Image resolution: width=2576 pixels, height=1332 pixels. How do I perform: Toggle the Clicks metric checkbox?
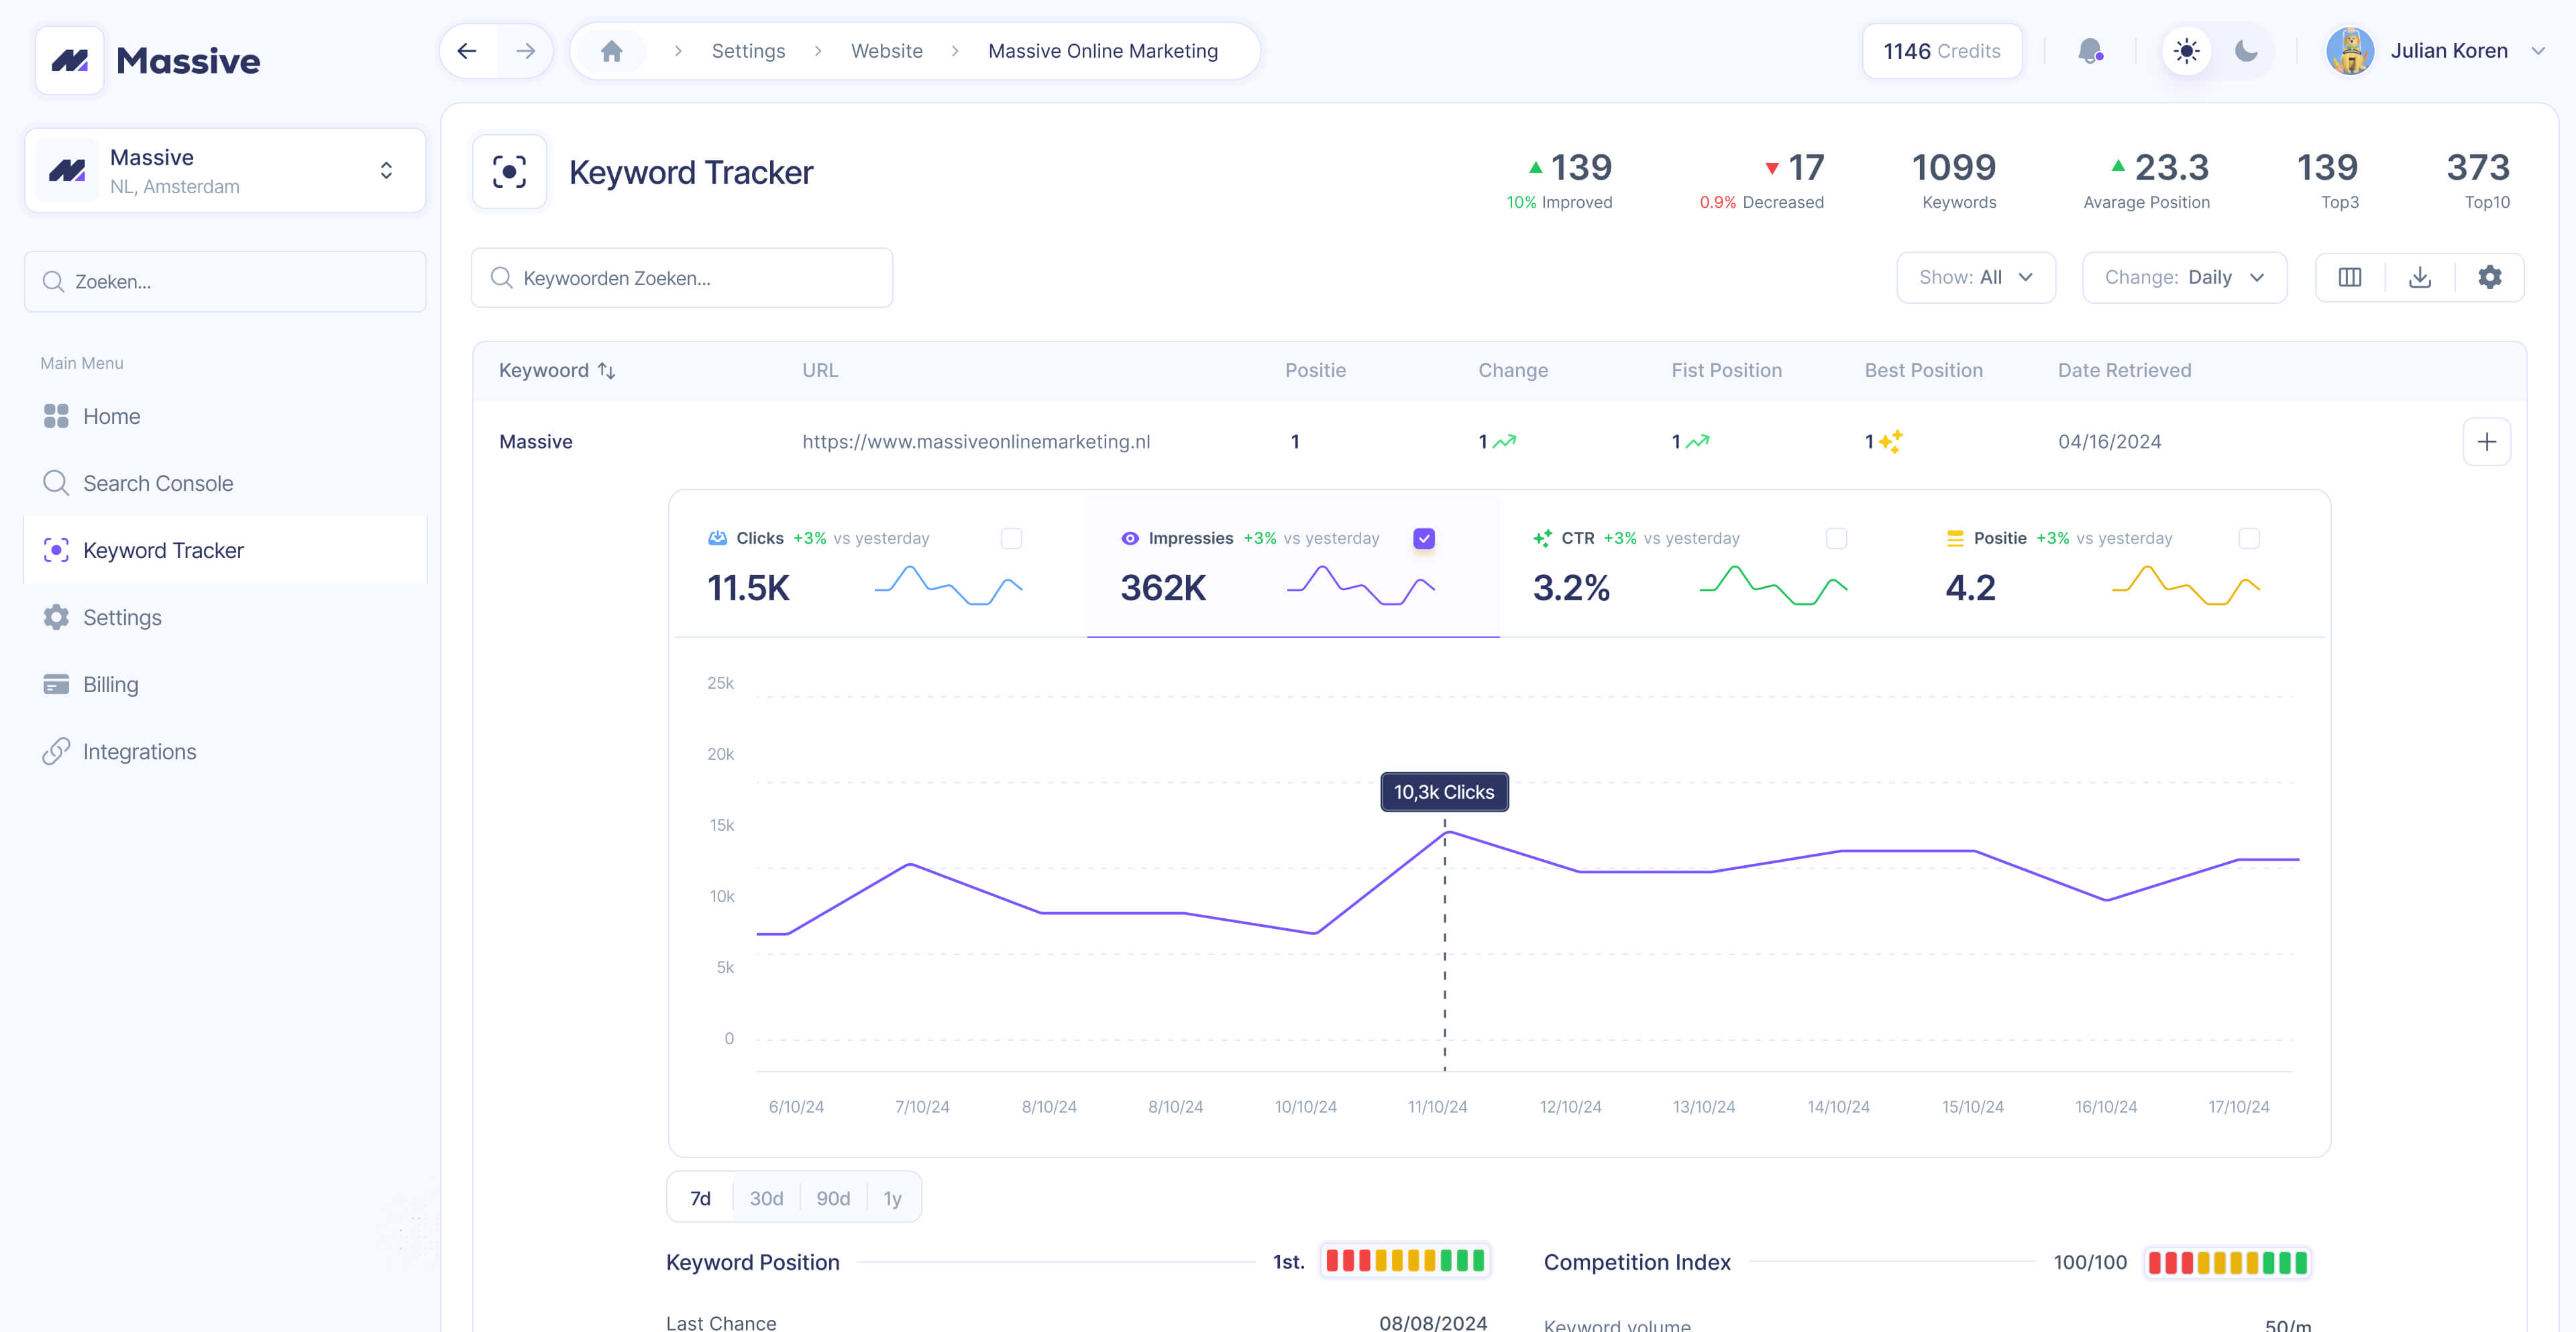tap(1011, 538)
